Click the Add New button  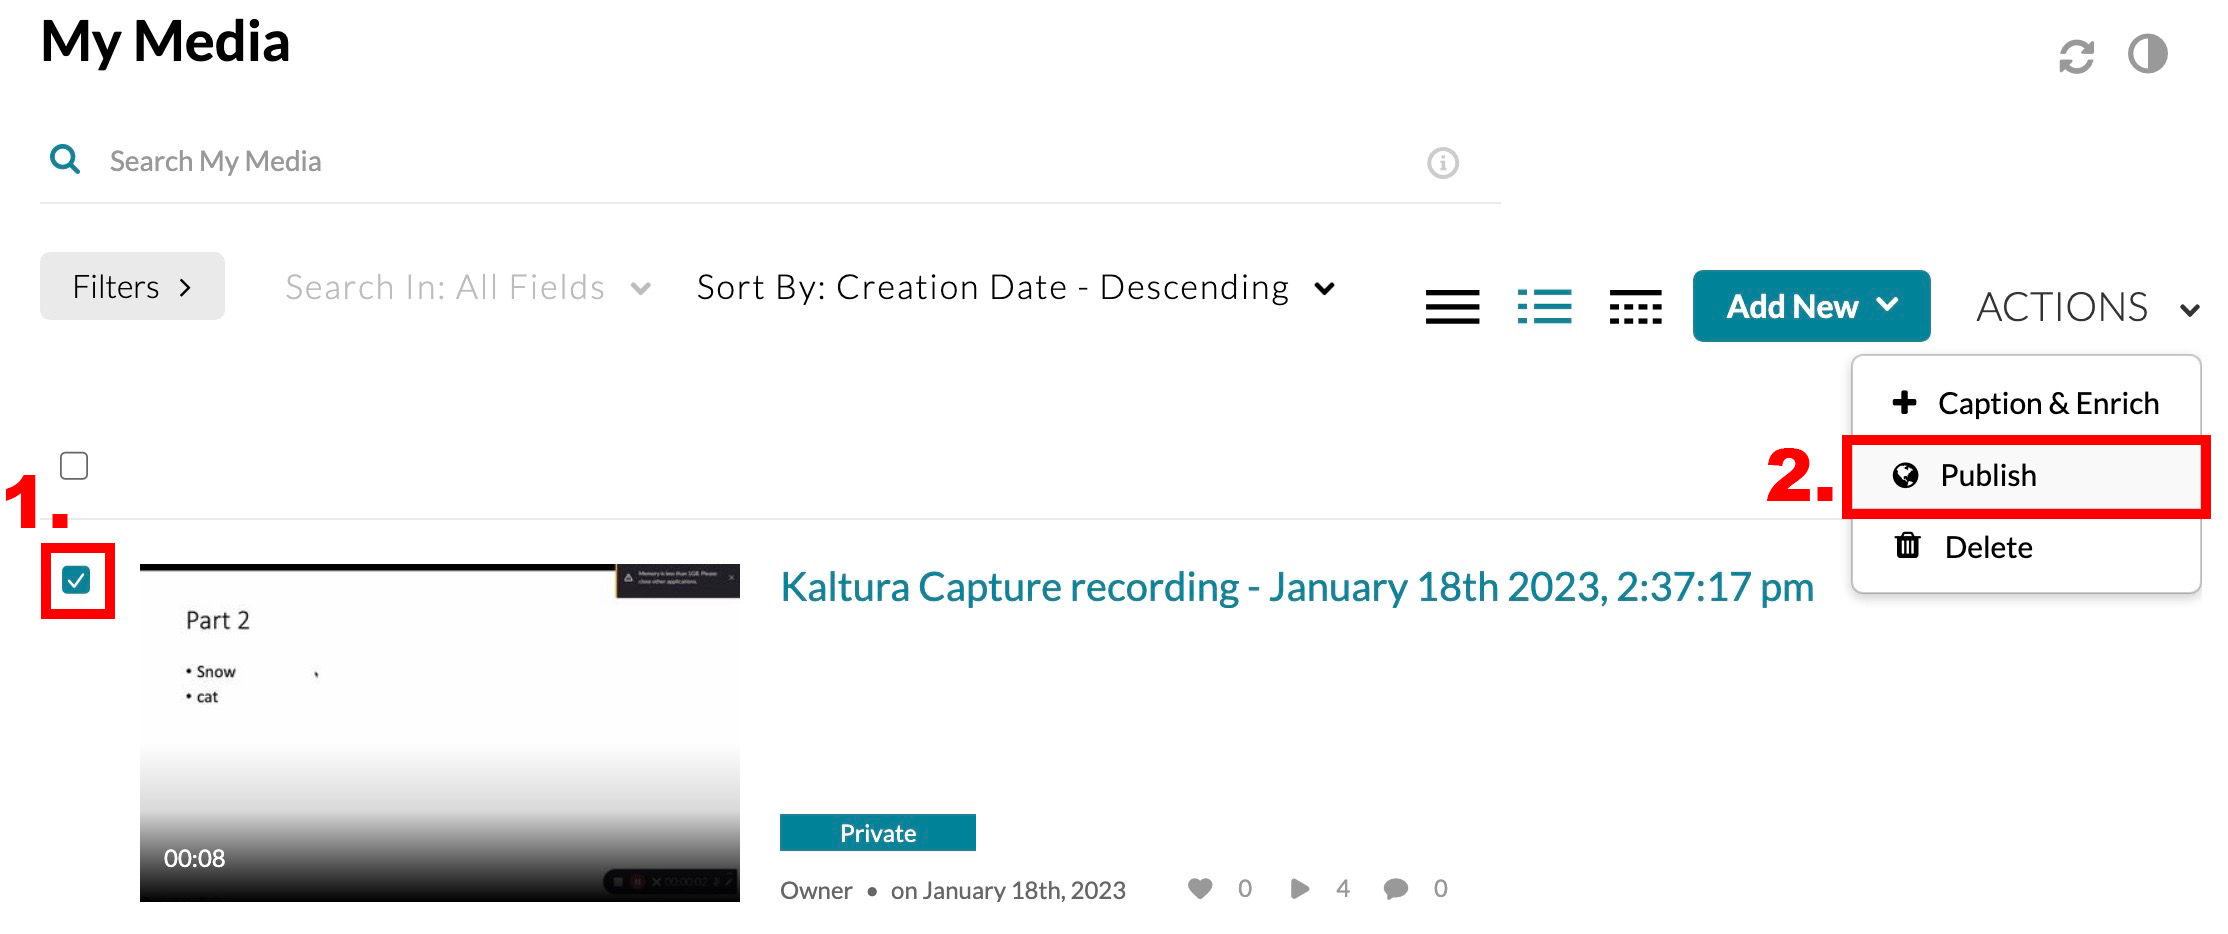coord(1810,306)
